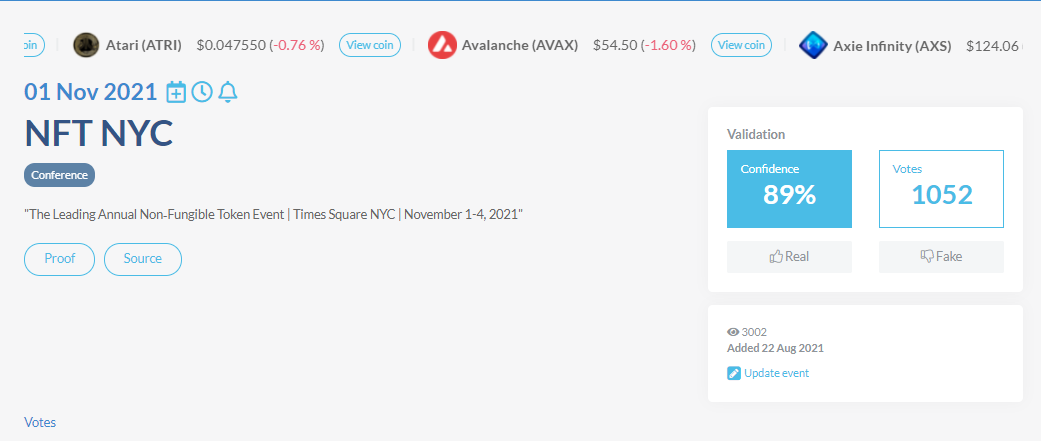Click View coin for Atari
The width and height of the screenshot is (1041, 441).
pos(370,45)
